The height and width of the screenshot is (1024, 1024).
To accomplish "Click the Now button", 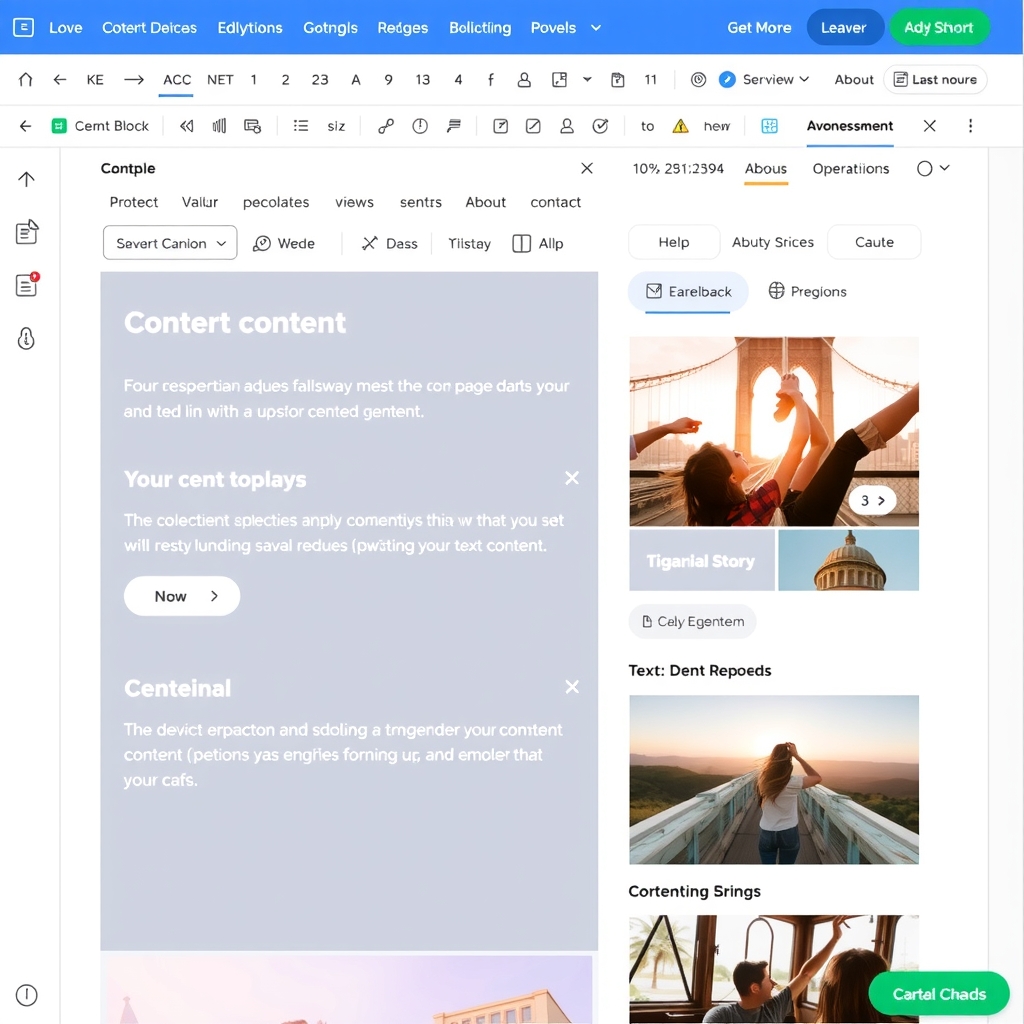I will tap(182, 596).
